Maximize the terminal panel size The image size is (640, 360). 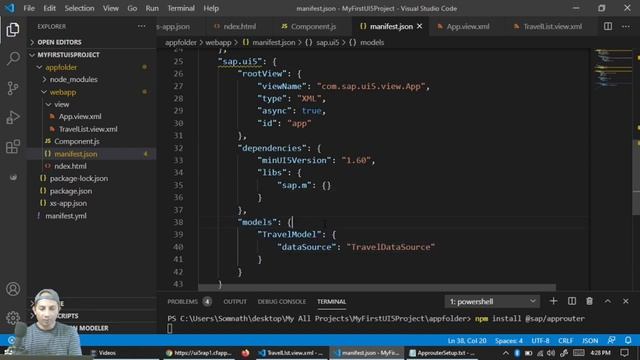pos(608,301)
